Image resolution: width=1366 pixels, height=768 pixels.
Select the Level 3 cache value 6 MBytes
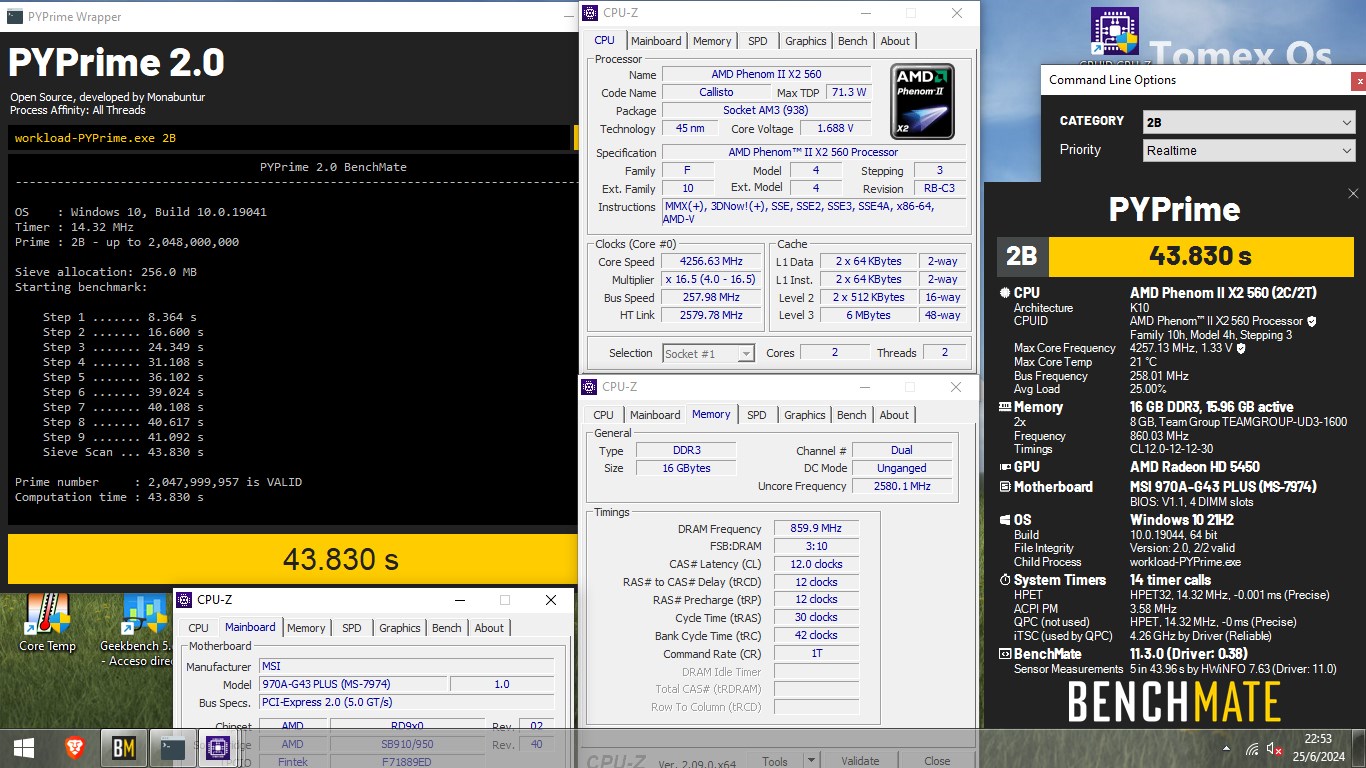pos(868,315)
